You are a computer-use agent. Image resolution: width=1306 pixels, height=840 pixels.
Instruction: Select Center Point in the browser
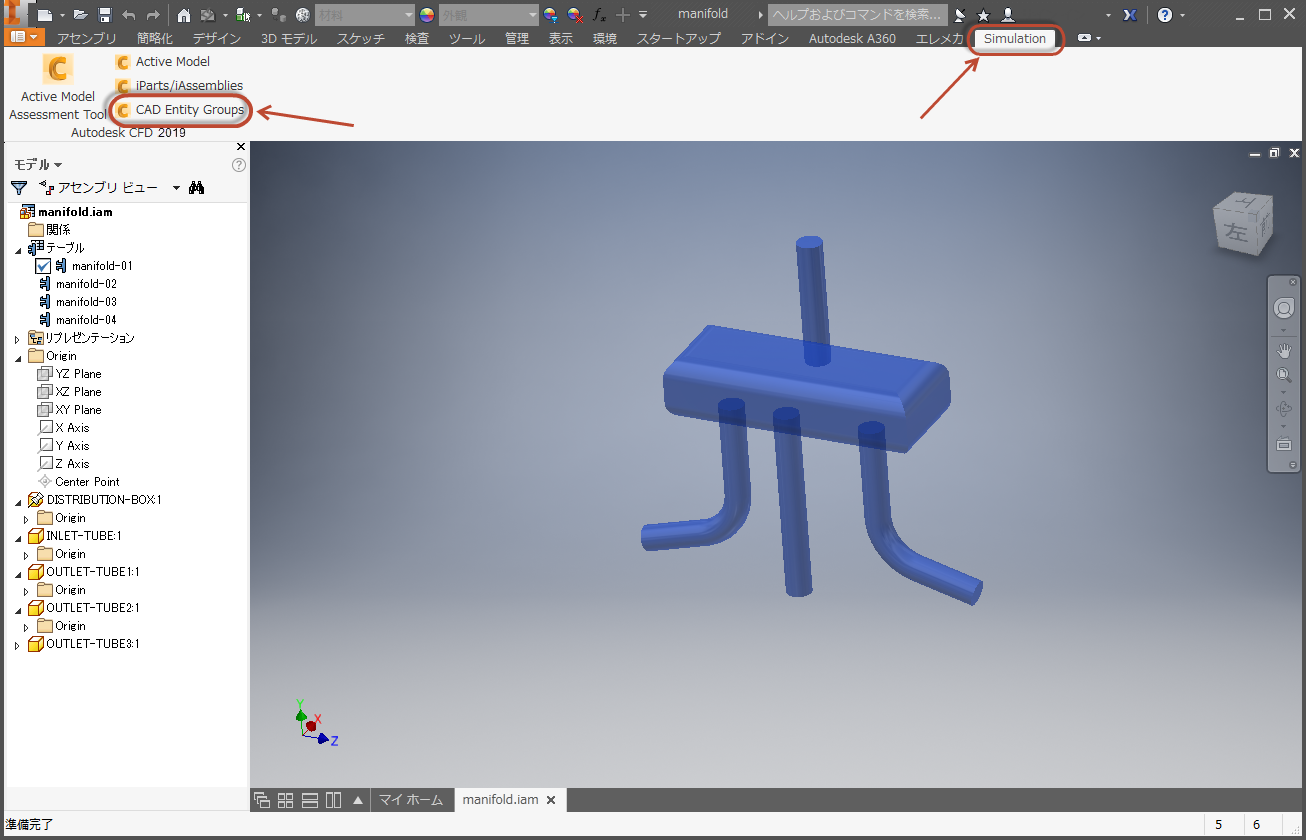pyautogui.click(x=79, y=482)
